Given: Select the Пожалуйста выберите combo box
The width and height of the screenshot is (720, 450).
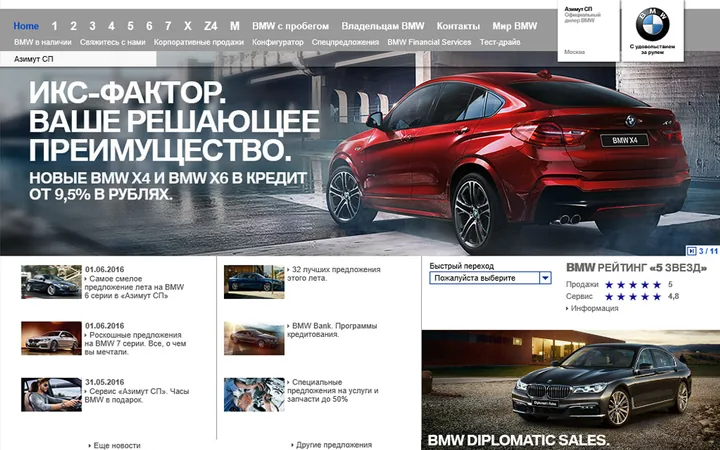Looking at the screenshot, I should (x=490, y=278).
